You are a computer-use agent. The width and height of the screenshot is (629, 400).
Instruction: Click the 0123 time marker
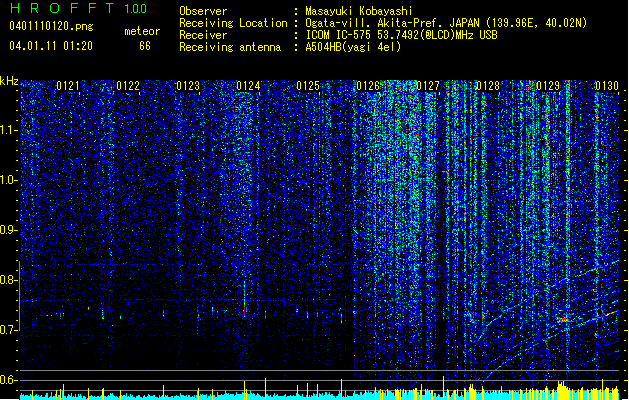coord(188,86)
